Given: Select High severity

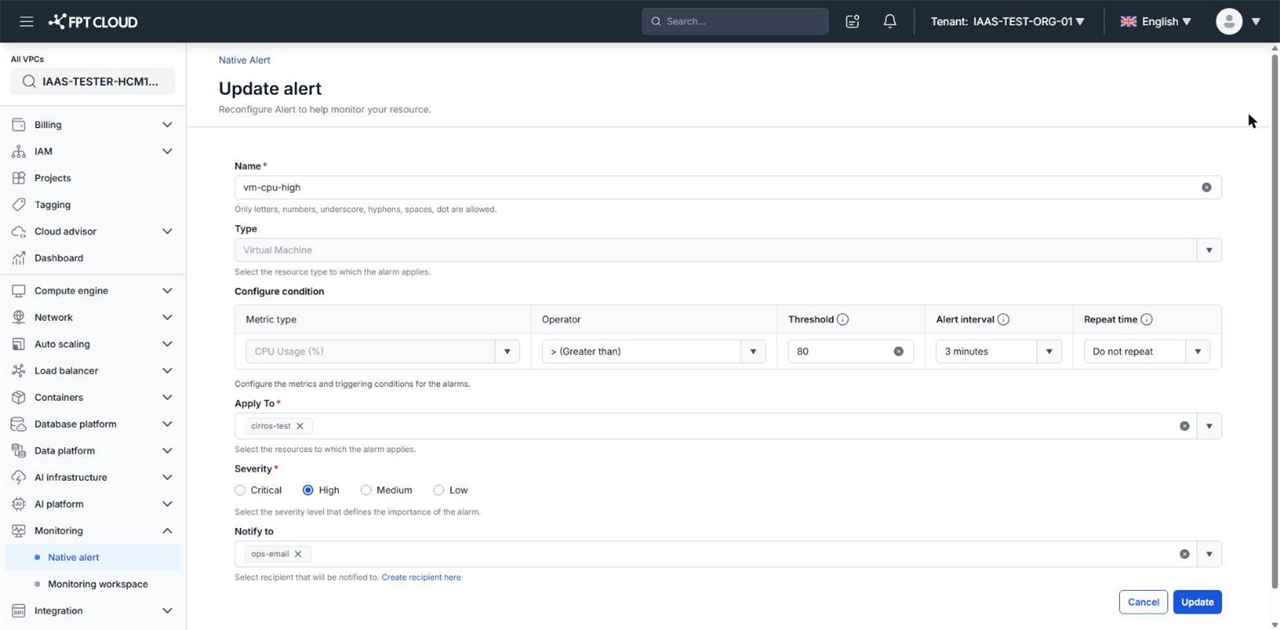Looking at the screenshot, I should [x=308, y=490].
